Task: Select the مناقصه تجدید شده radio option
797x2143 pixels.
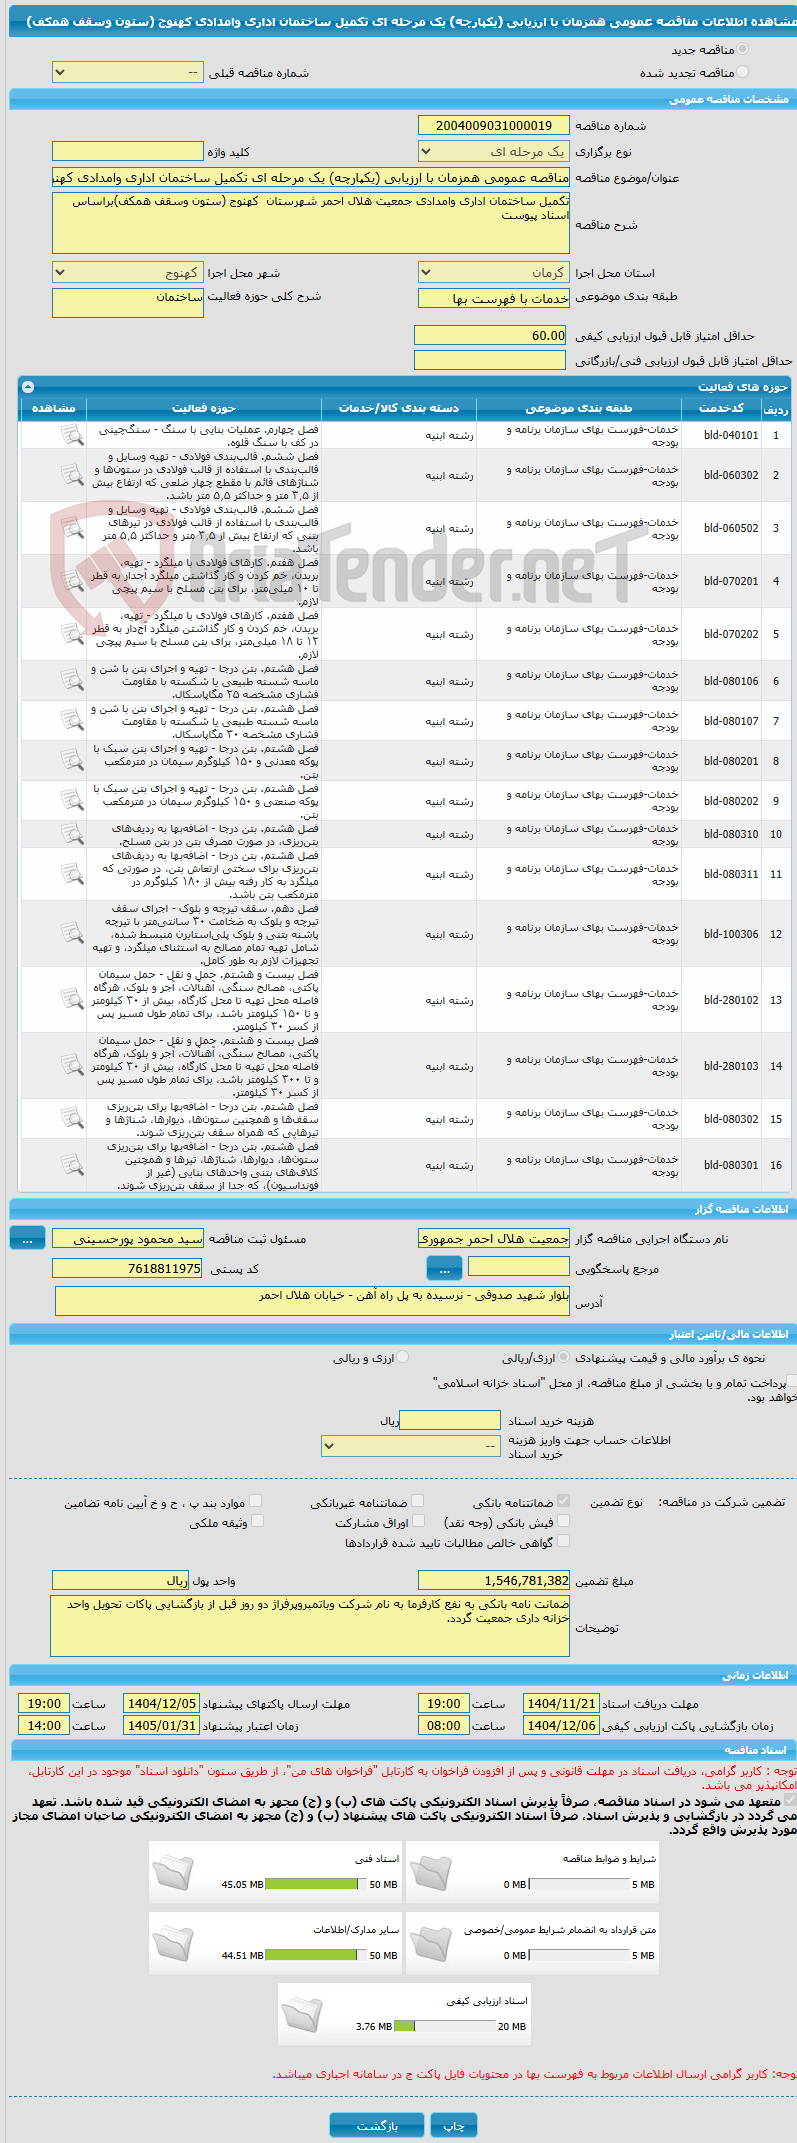Action: click(x=742, y=72)
